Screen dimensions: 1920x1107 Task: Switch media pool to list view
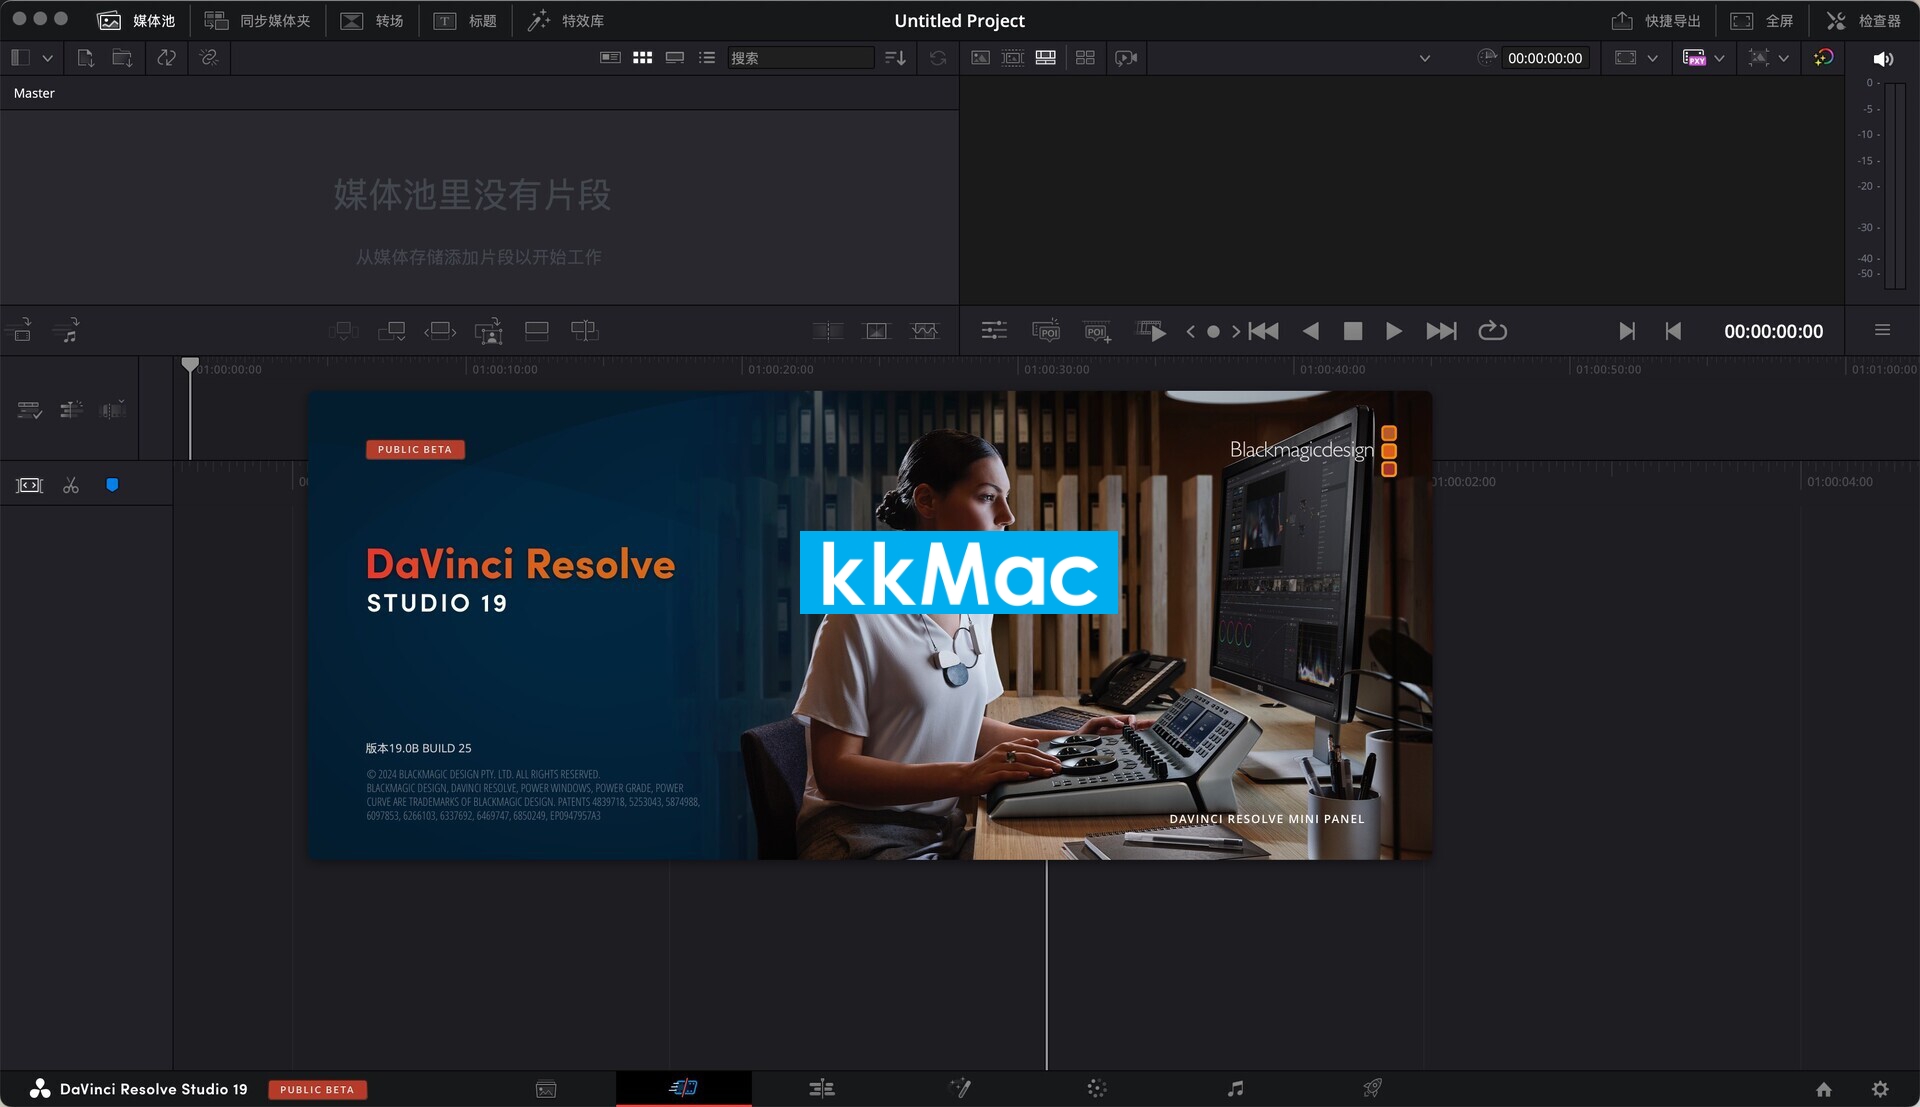pyautogui.click(x=707, y=58)
